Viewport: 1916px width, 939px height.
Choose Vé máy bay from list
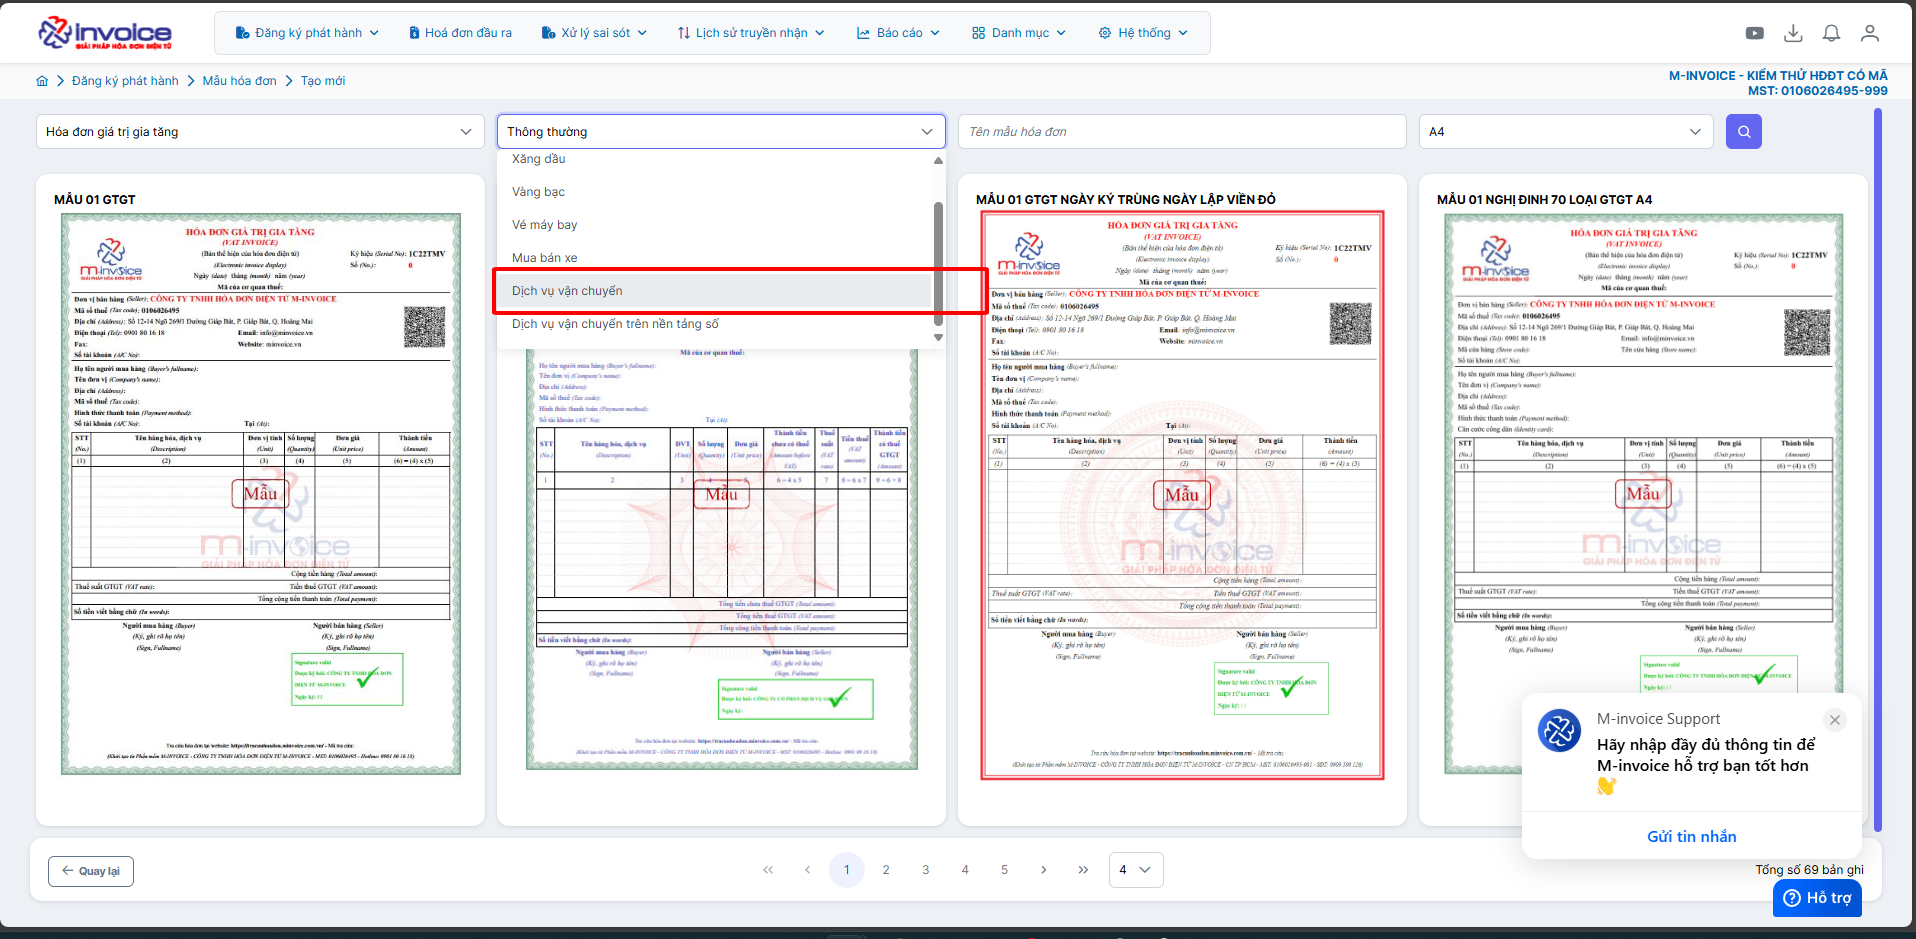pyautogui.click(x=544, y=225)
